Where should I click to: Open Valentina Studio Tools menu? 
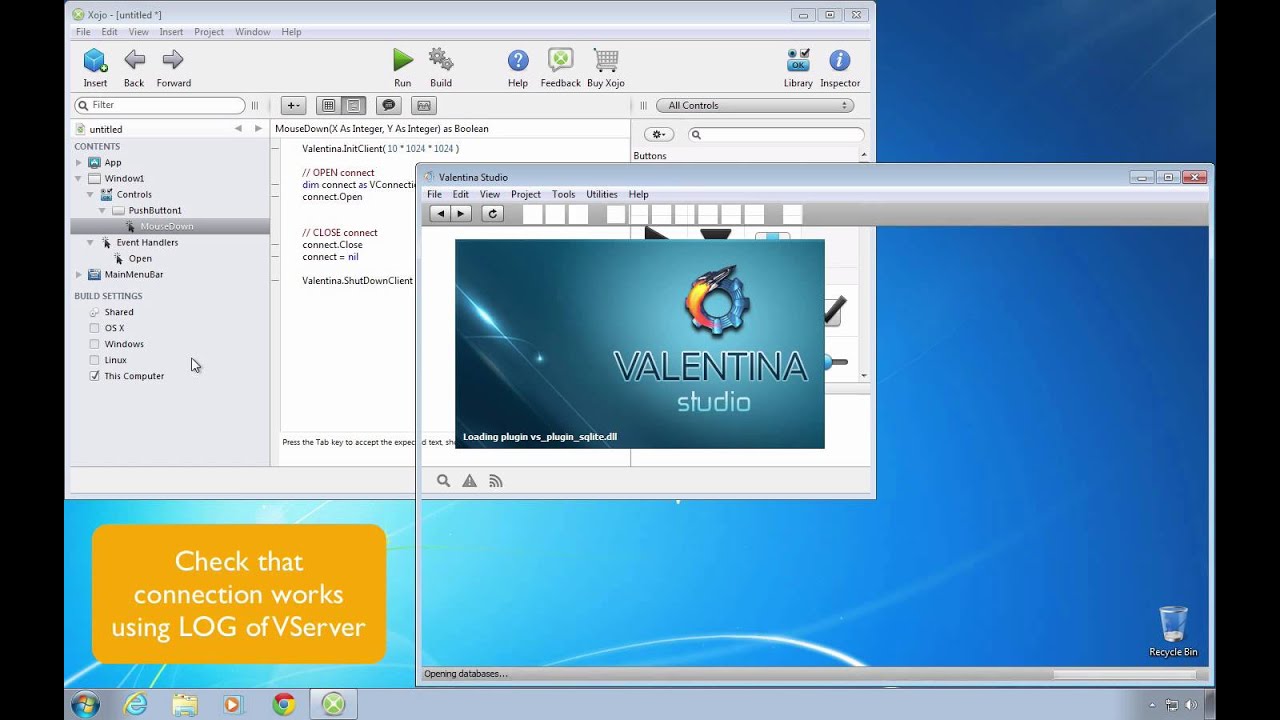[x=563, y=194]
